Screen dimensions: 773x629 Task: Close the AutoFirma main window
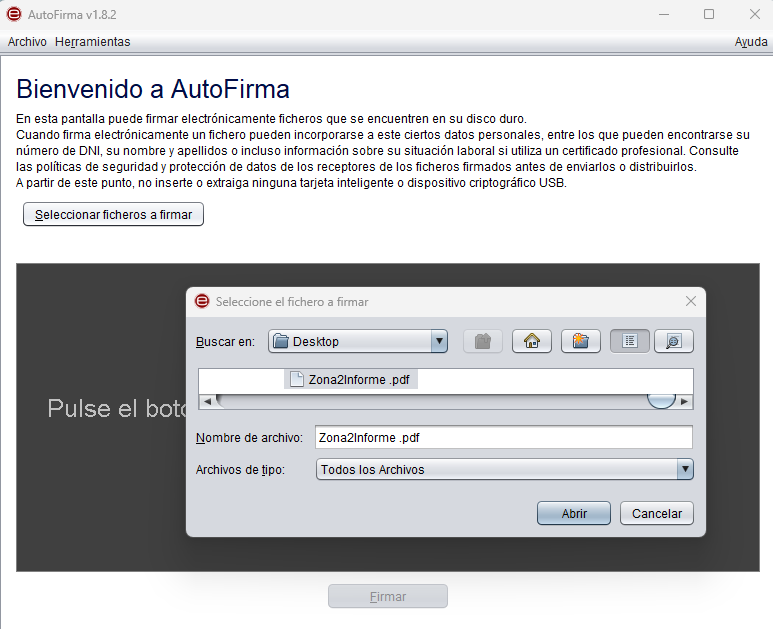[x=755, y=14]
